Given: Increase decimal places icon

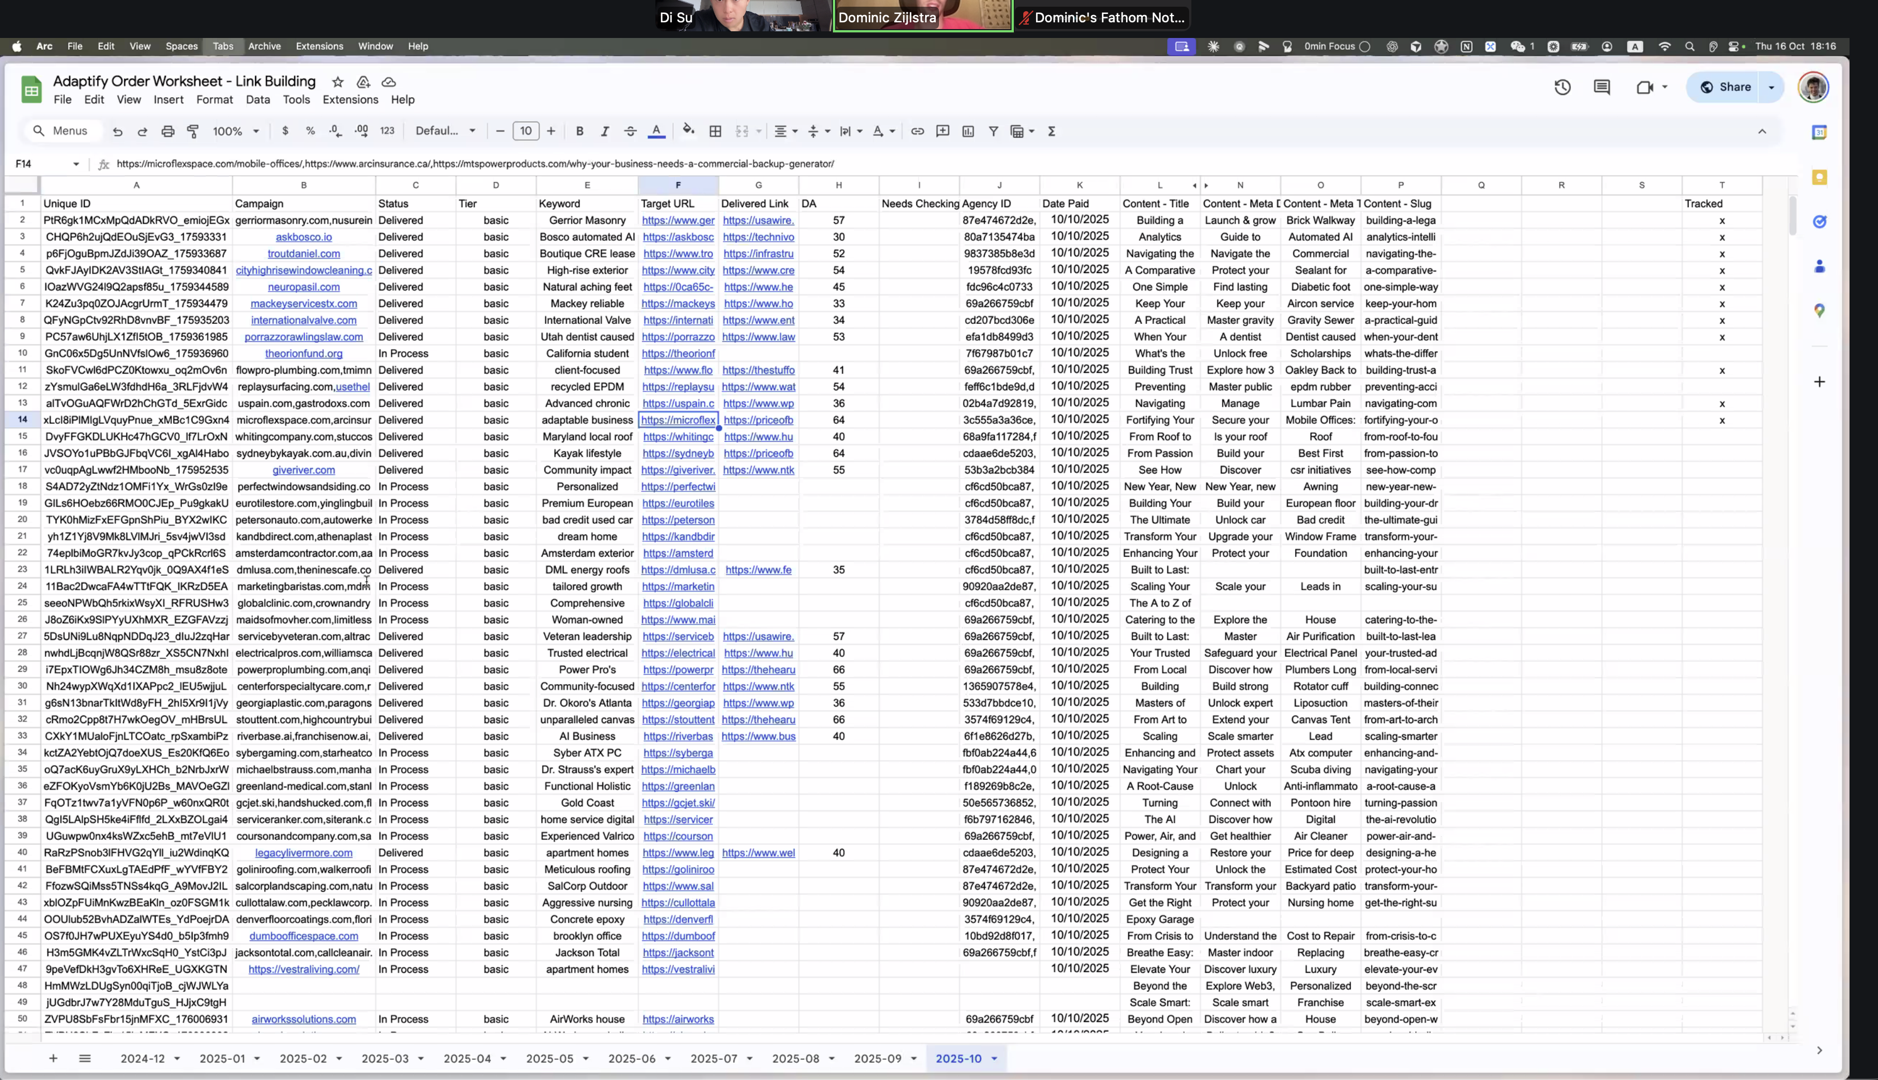Looking at the screenshot, I should [x=361, y=131].
